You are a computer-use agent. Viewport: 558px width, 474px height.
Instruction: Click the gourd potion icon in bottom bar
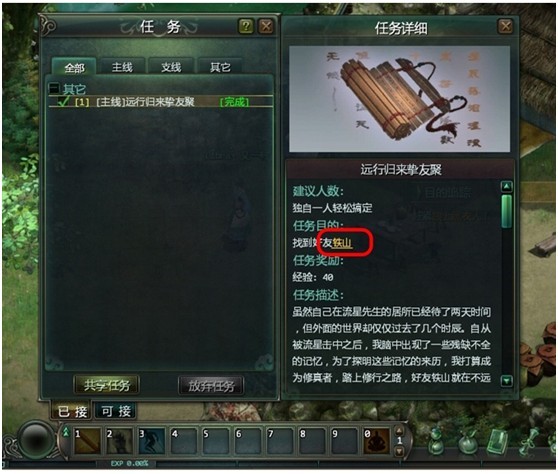pos(436,442)
